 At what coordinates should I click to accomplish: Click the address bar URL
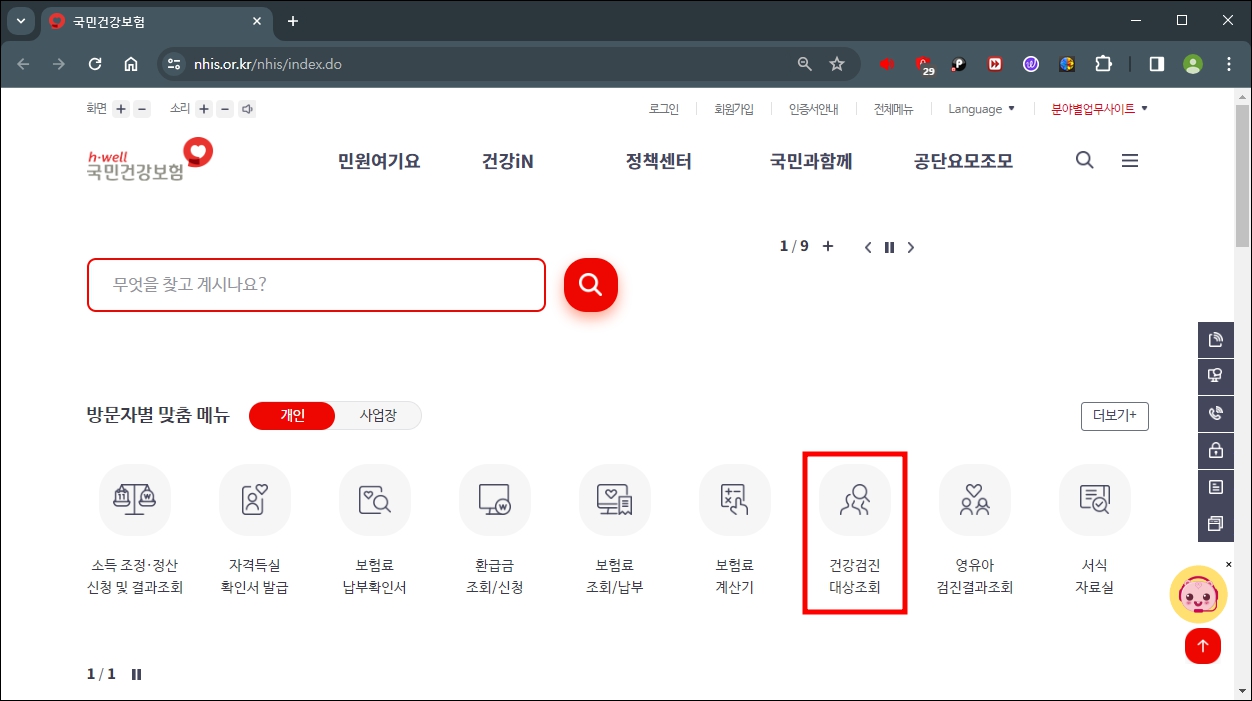[268, 64]
